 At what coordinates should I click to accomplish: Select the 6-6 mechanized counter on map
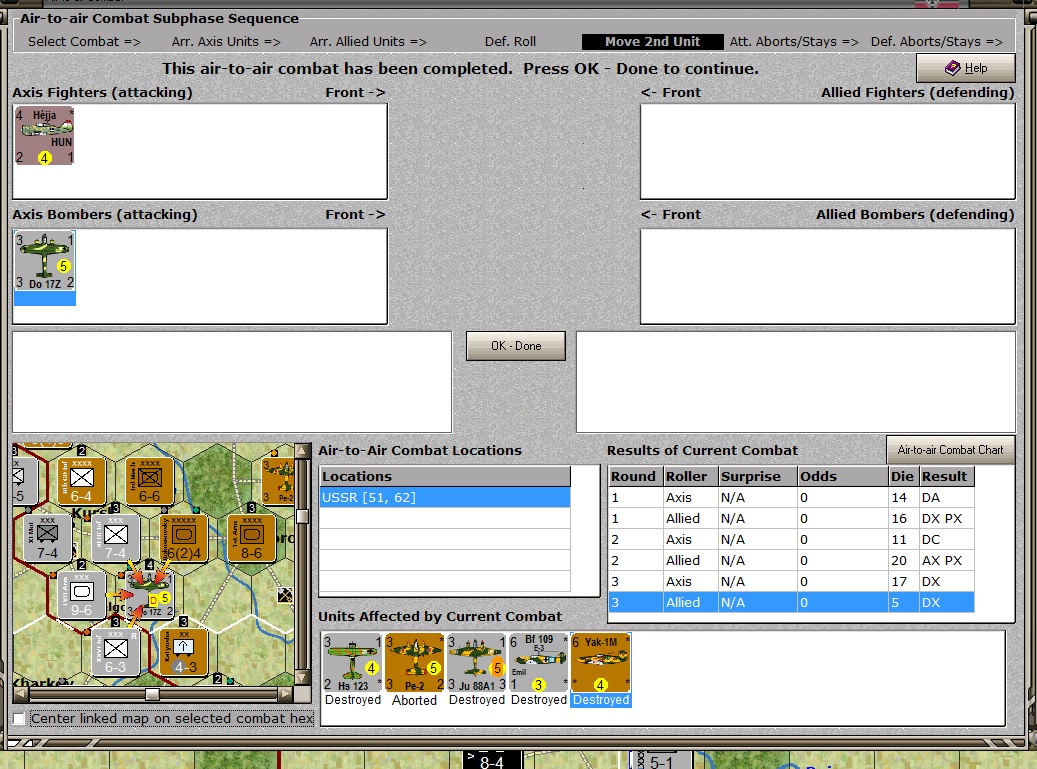coord(149,481)
